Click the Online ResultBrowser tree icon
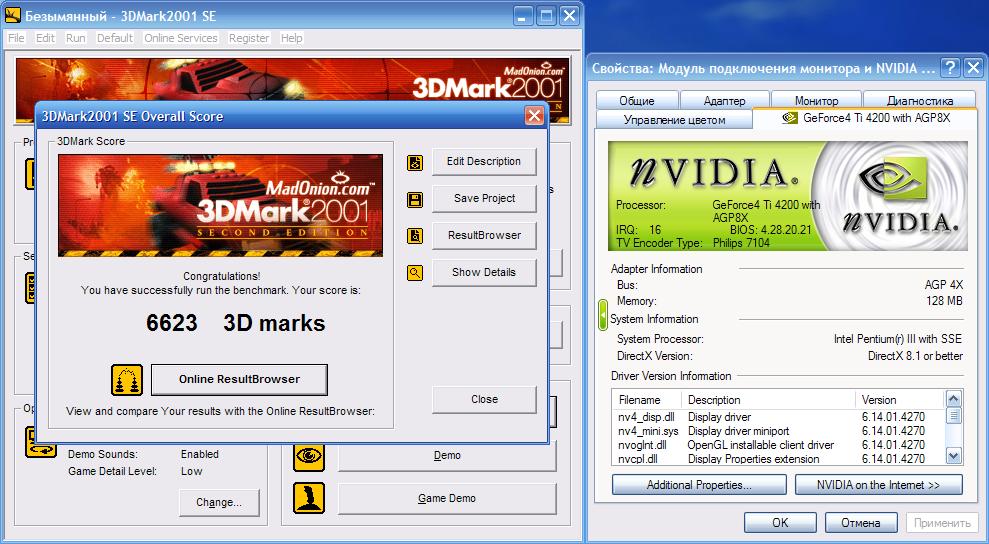 pos(127,380)
